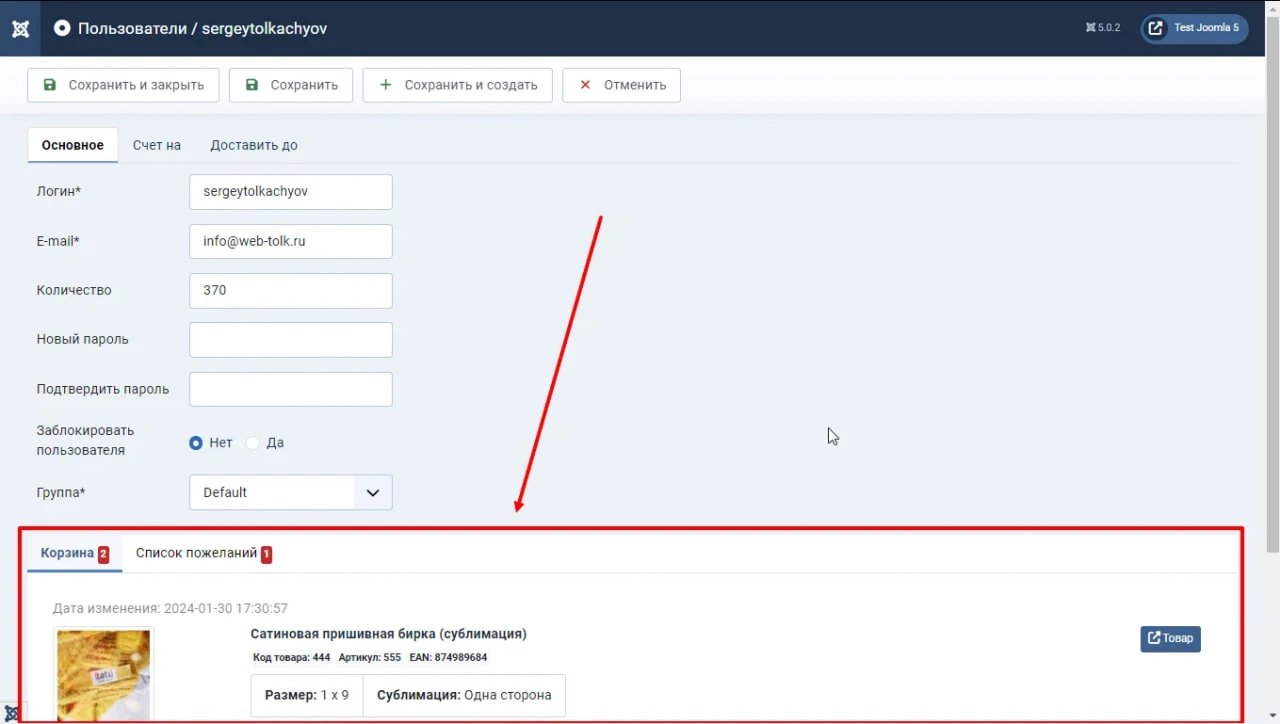Click the Joomla version 5.0.2 indicator
Screen dimensions: 1280x724
click(1103, 28)
